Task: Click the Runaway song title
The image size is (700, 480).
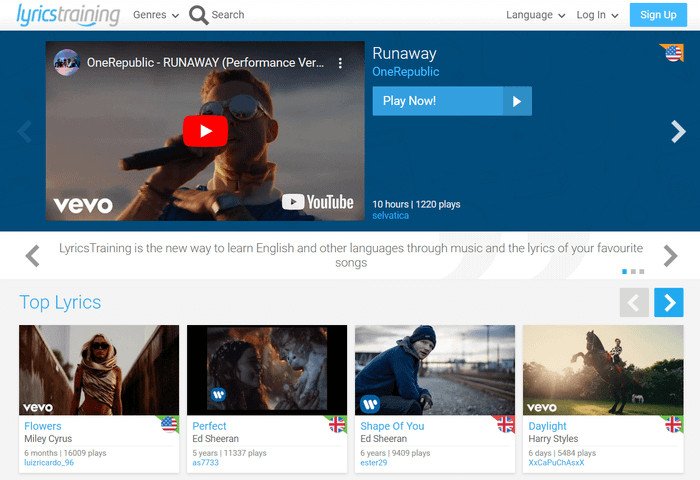Action: click(x=404, y=54)
